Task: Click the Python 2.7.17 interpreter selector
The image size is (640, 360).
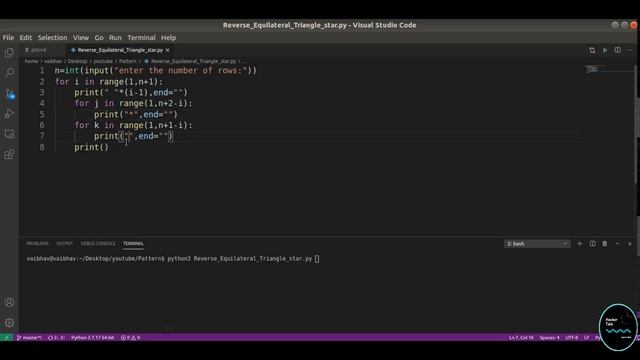Action: [x=93, y=338]
